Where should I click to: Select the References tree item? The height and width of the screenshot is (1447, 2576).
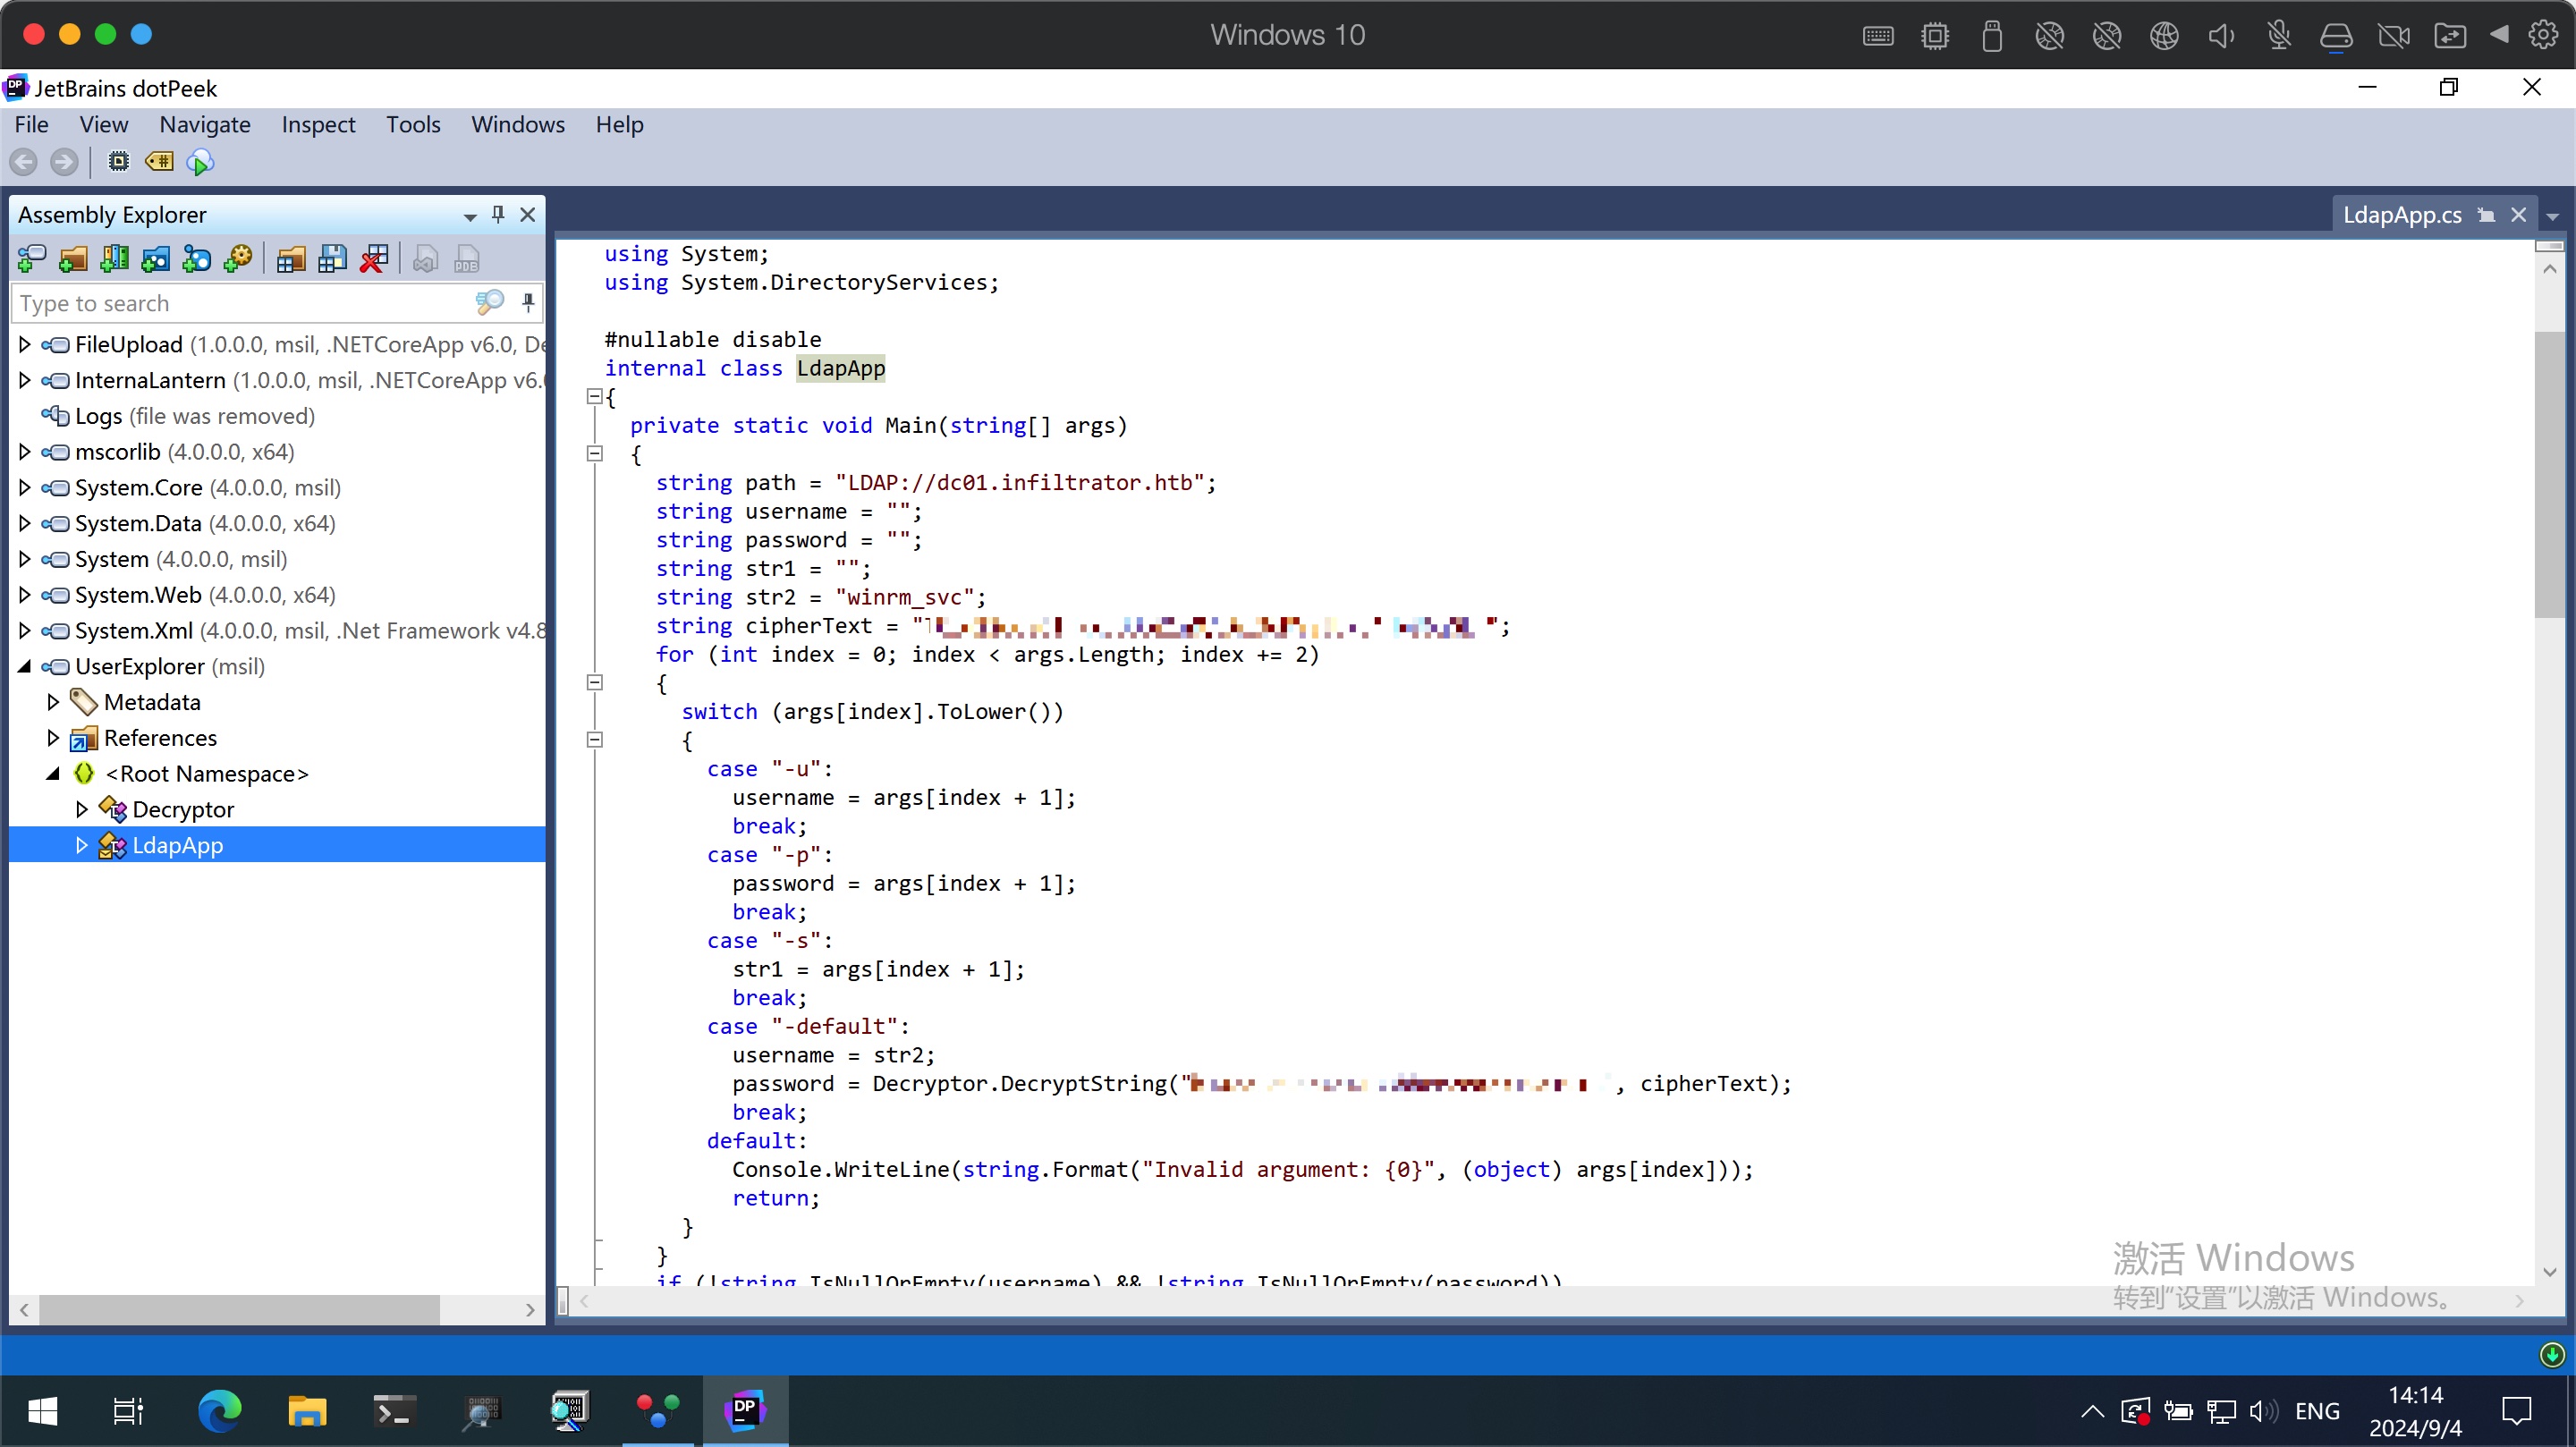tap(160, 738)
